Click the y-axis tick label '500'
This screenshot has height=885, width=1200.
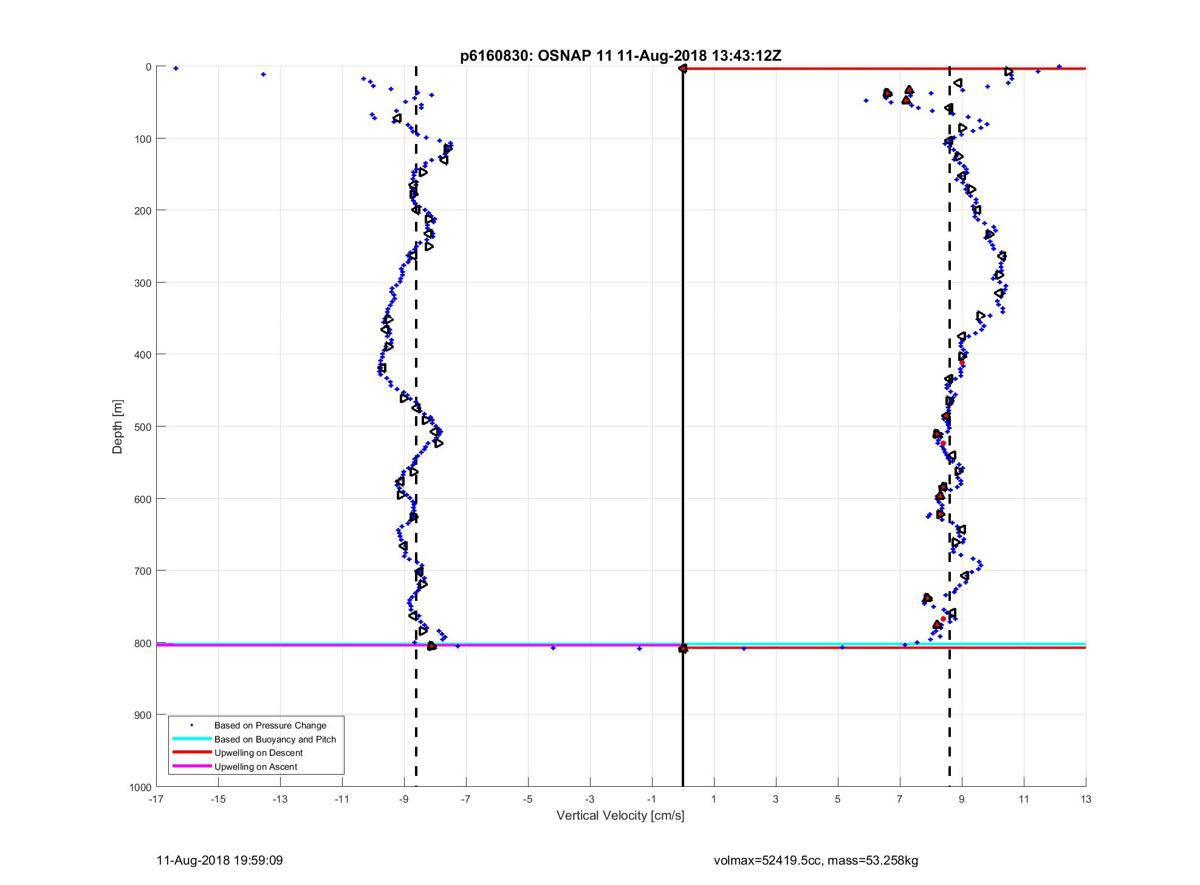click(143, 427)
